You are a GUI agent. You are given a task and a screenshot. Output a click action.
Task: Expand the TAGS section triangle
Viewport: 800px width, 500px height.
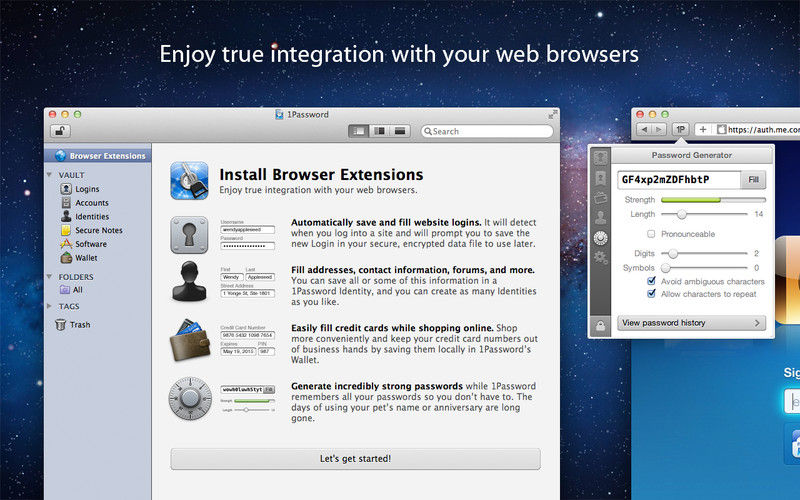point(49,306)
